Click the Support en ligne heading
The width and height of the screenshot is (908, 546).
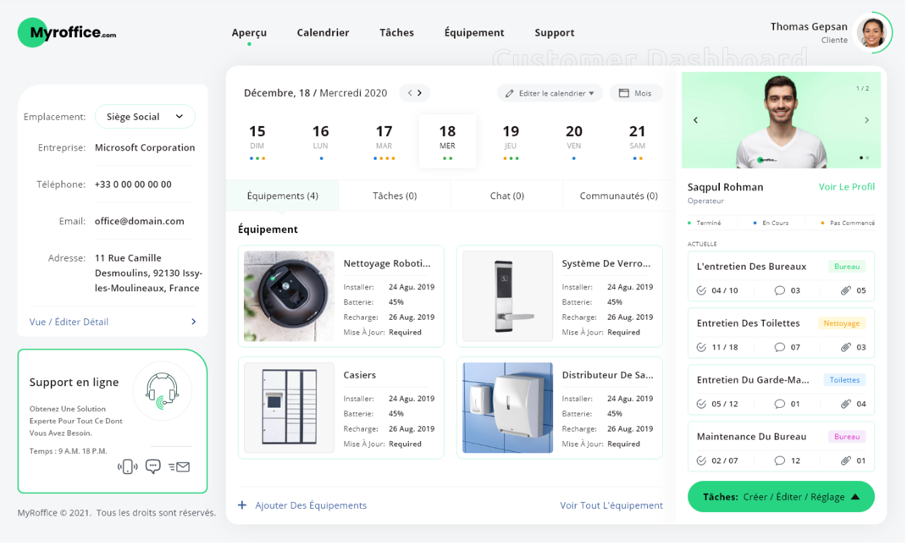74,383
